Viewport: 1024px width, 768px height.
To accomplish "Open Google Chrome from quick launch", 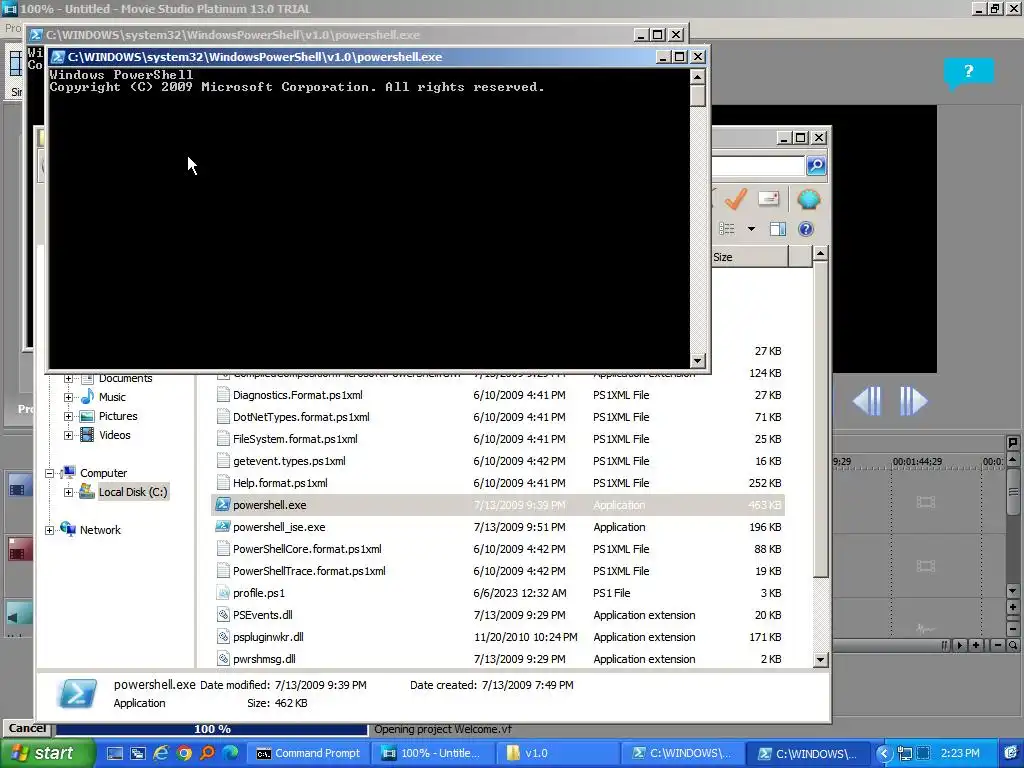I will click(x=184, y=753).
